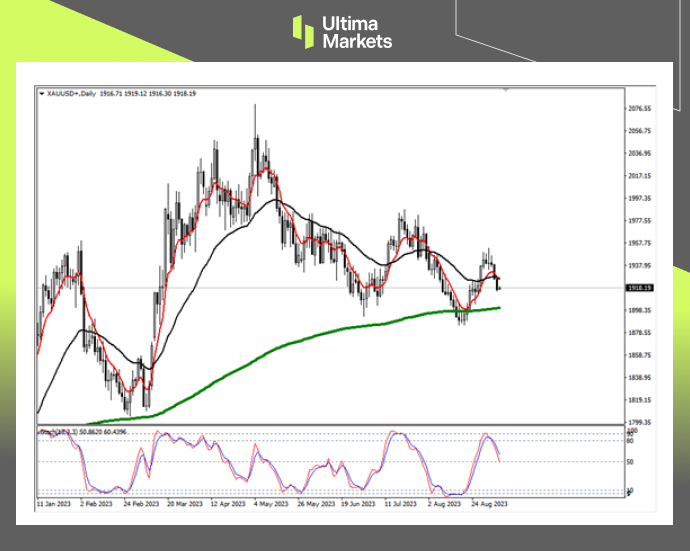The image size is (690, 551).
Task: Click the 1858.75 price axis label
Action: click(638, 355)
